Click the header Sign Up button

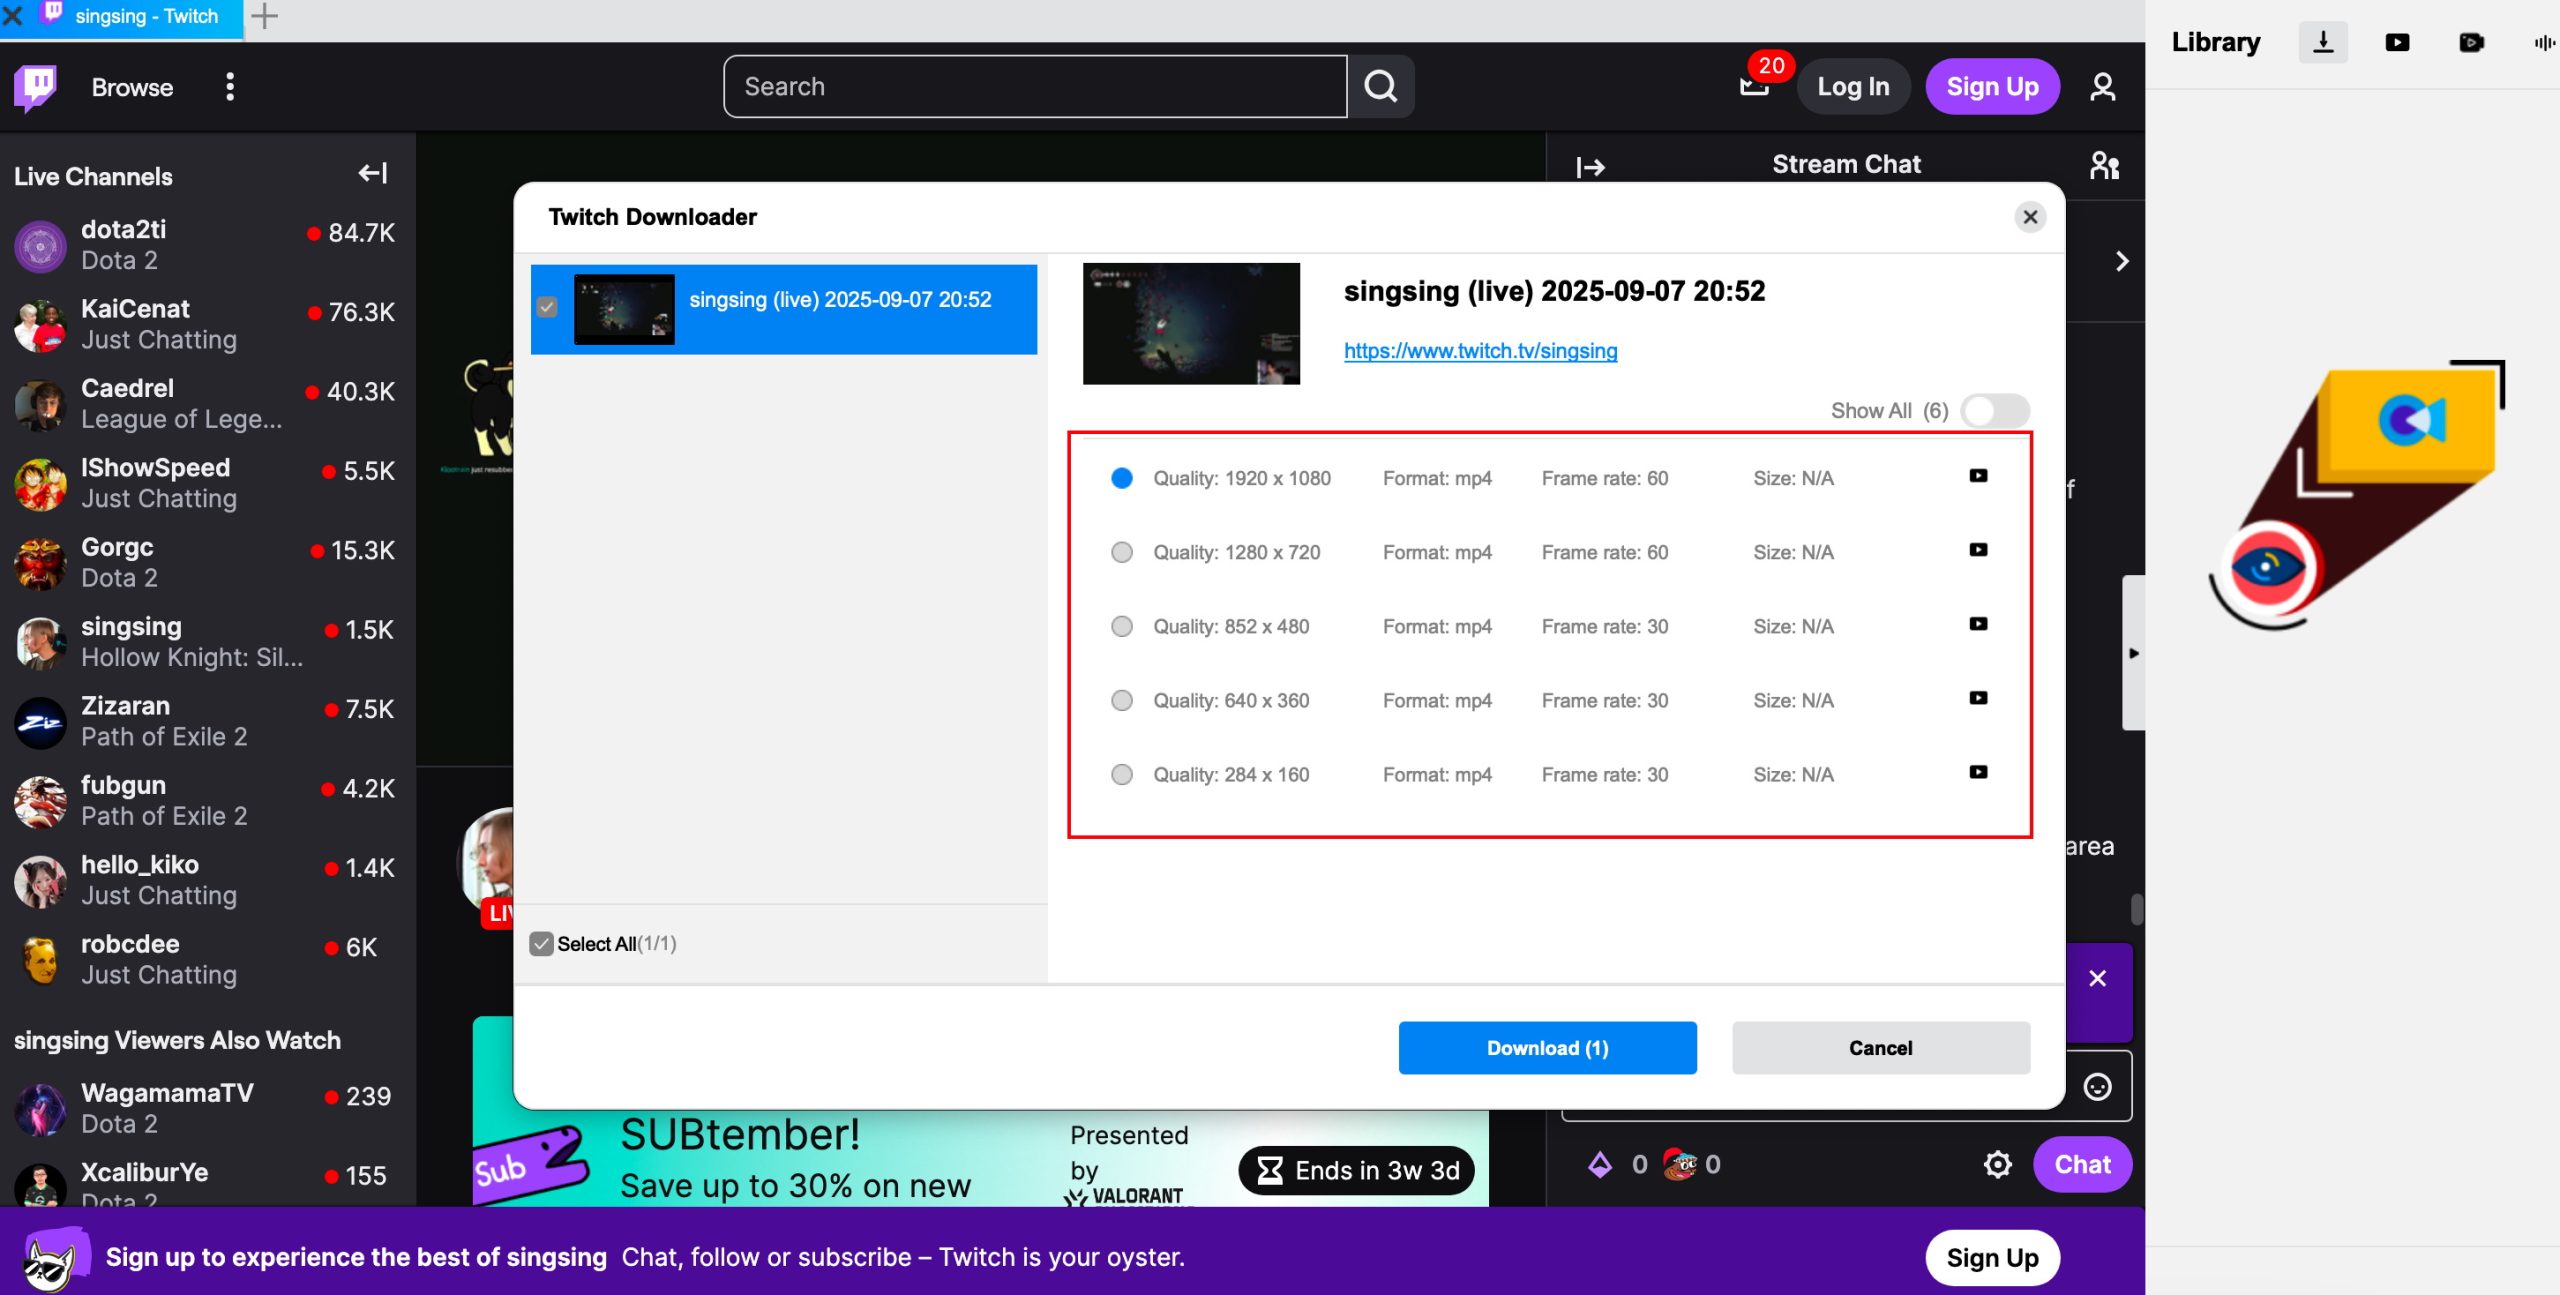click(x=1992, y=87)
